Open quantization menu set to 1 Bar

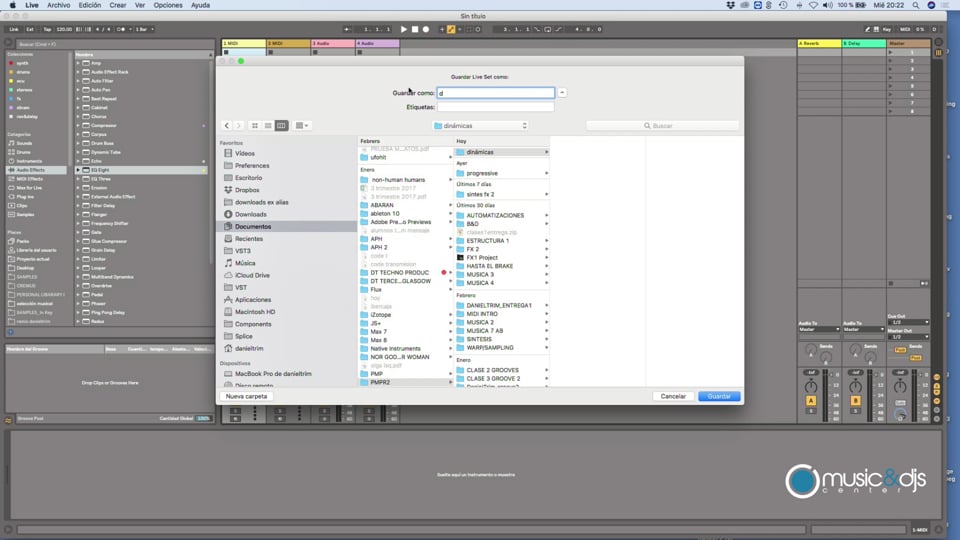tap(144, 29)
